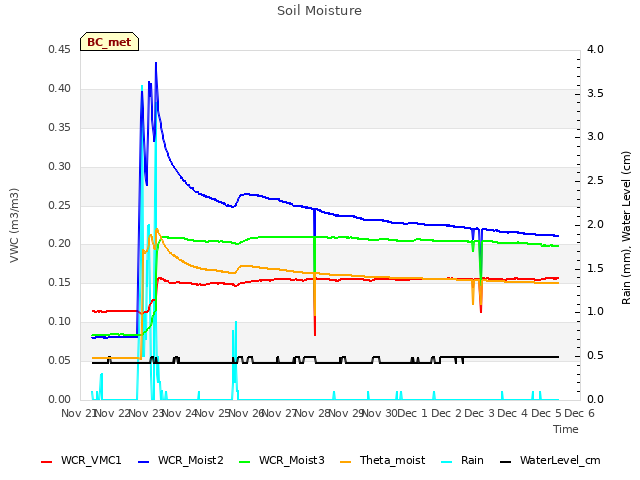Screen dimensions: 640x480
Task: Toggle the Theta_moist legend entry
Action: click(382, 460)
